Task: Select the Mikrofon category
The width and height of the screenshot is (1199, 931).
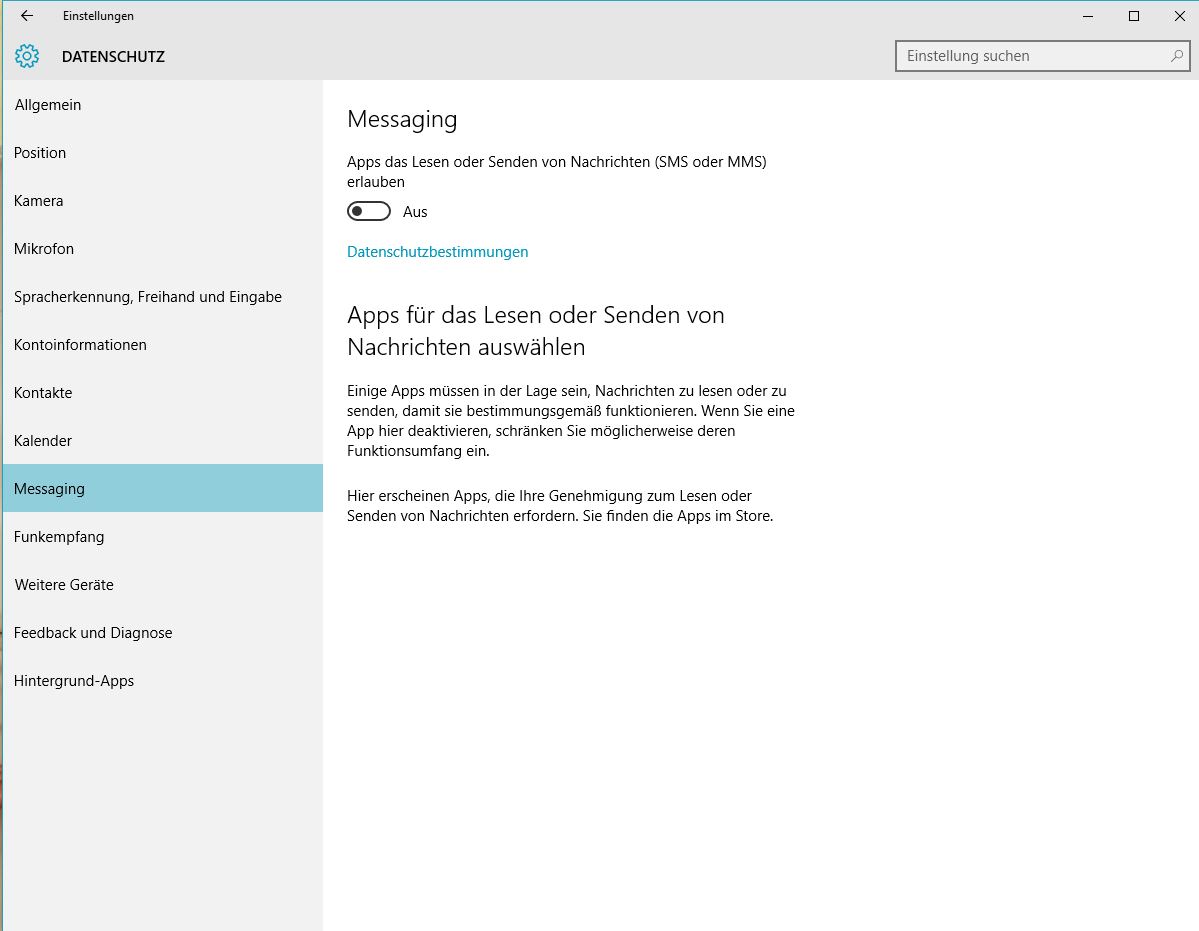Action: point(163,248)
